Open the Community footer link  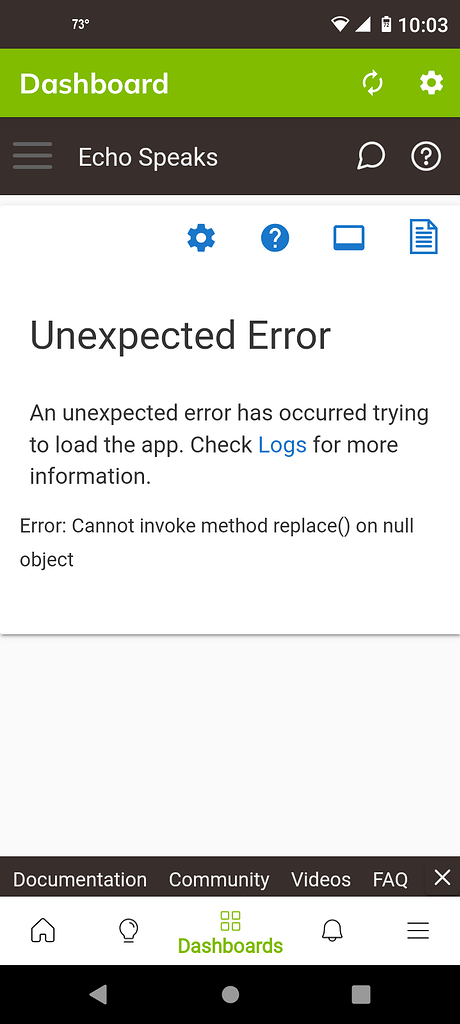coord(219,880)
